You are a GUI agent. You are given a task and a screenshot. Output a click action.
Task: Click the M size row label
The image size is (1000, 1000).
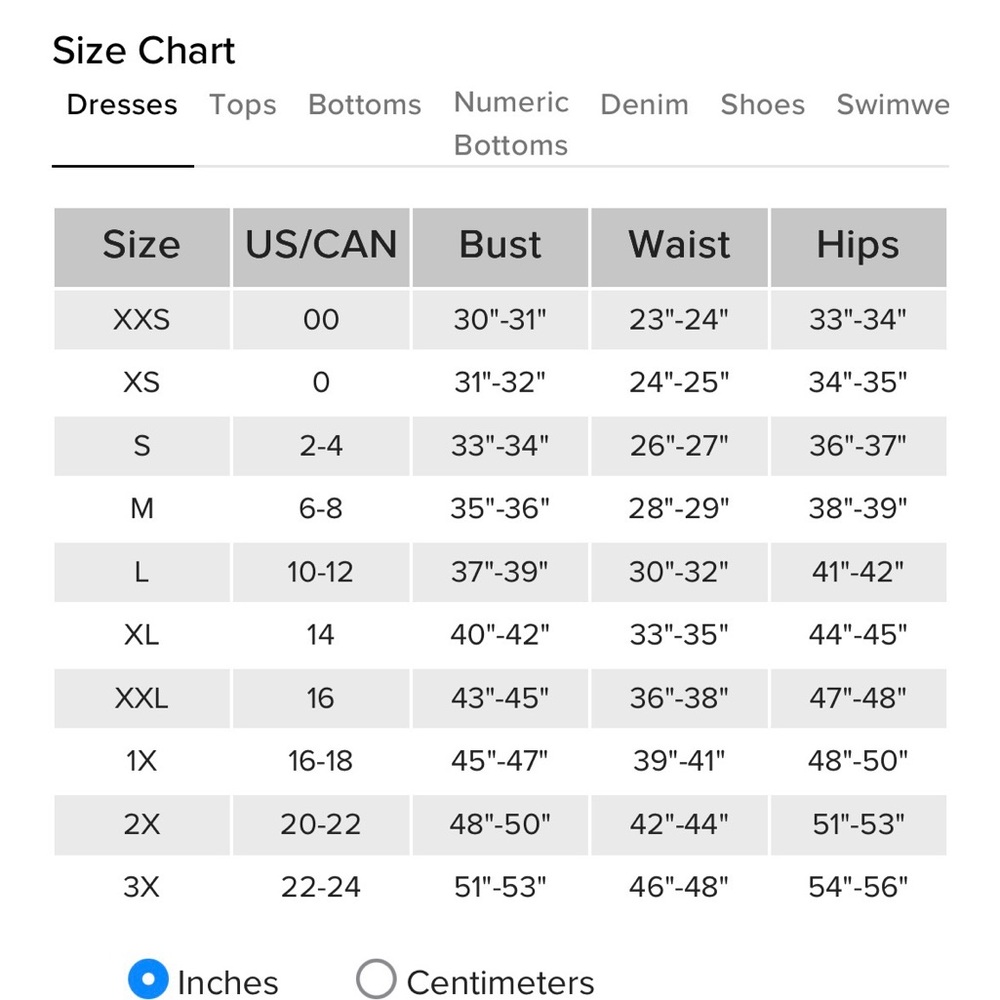pos(142,509)
